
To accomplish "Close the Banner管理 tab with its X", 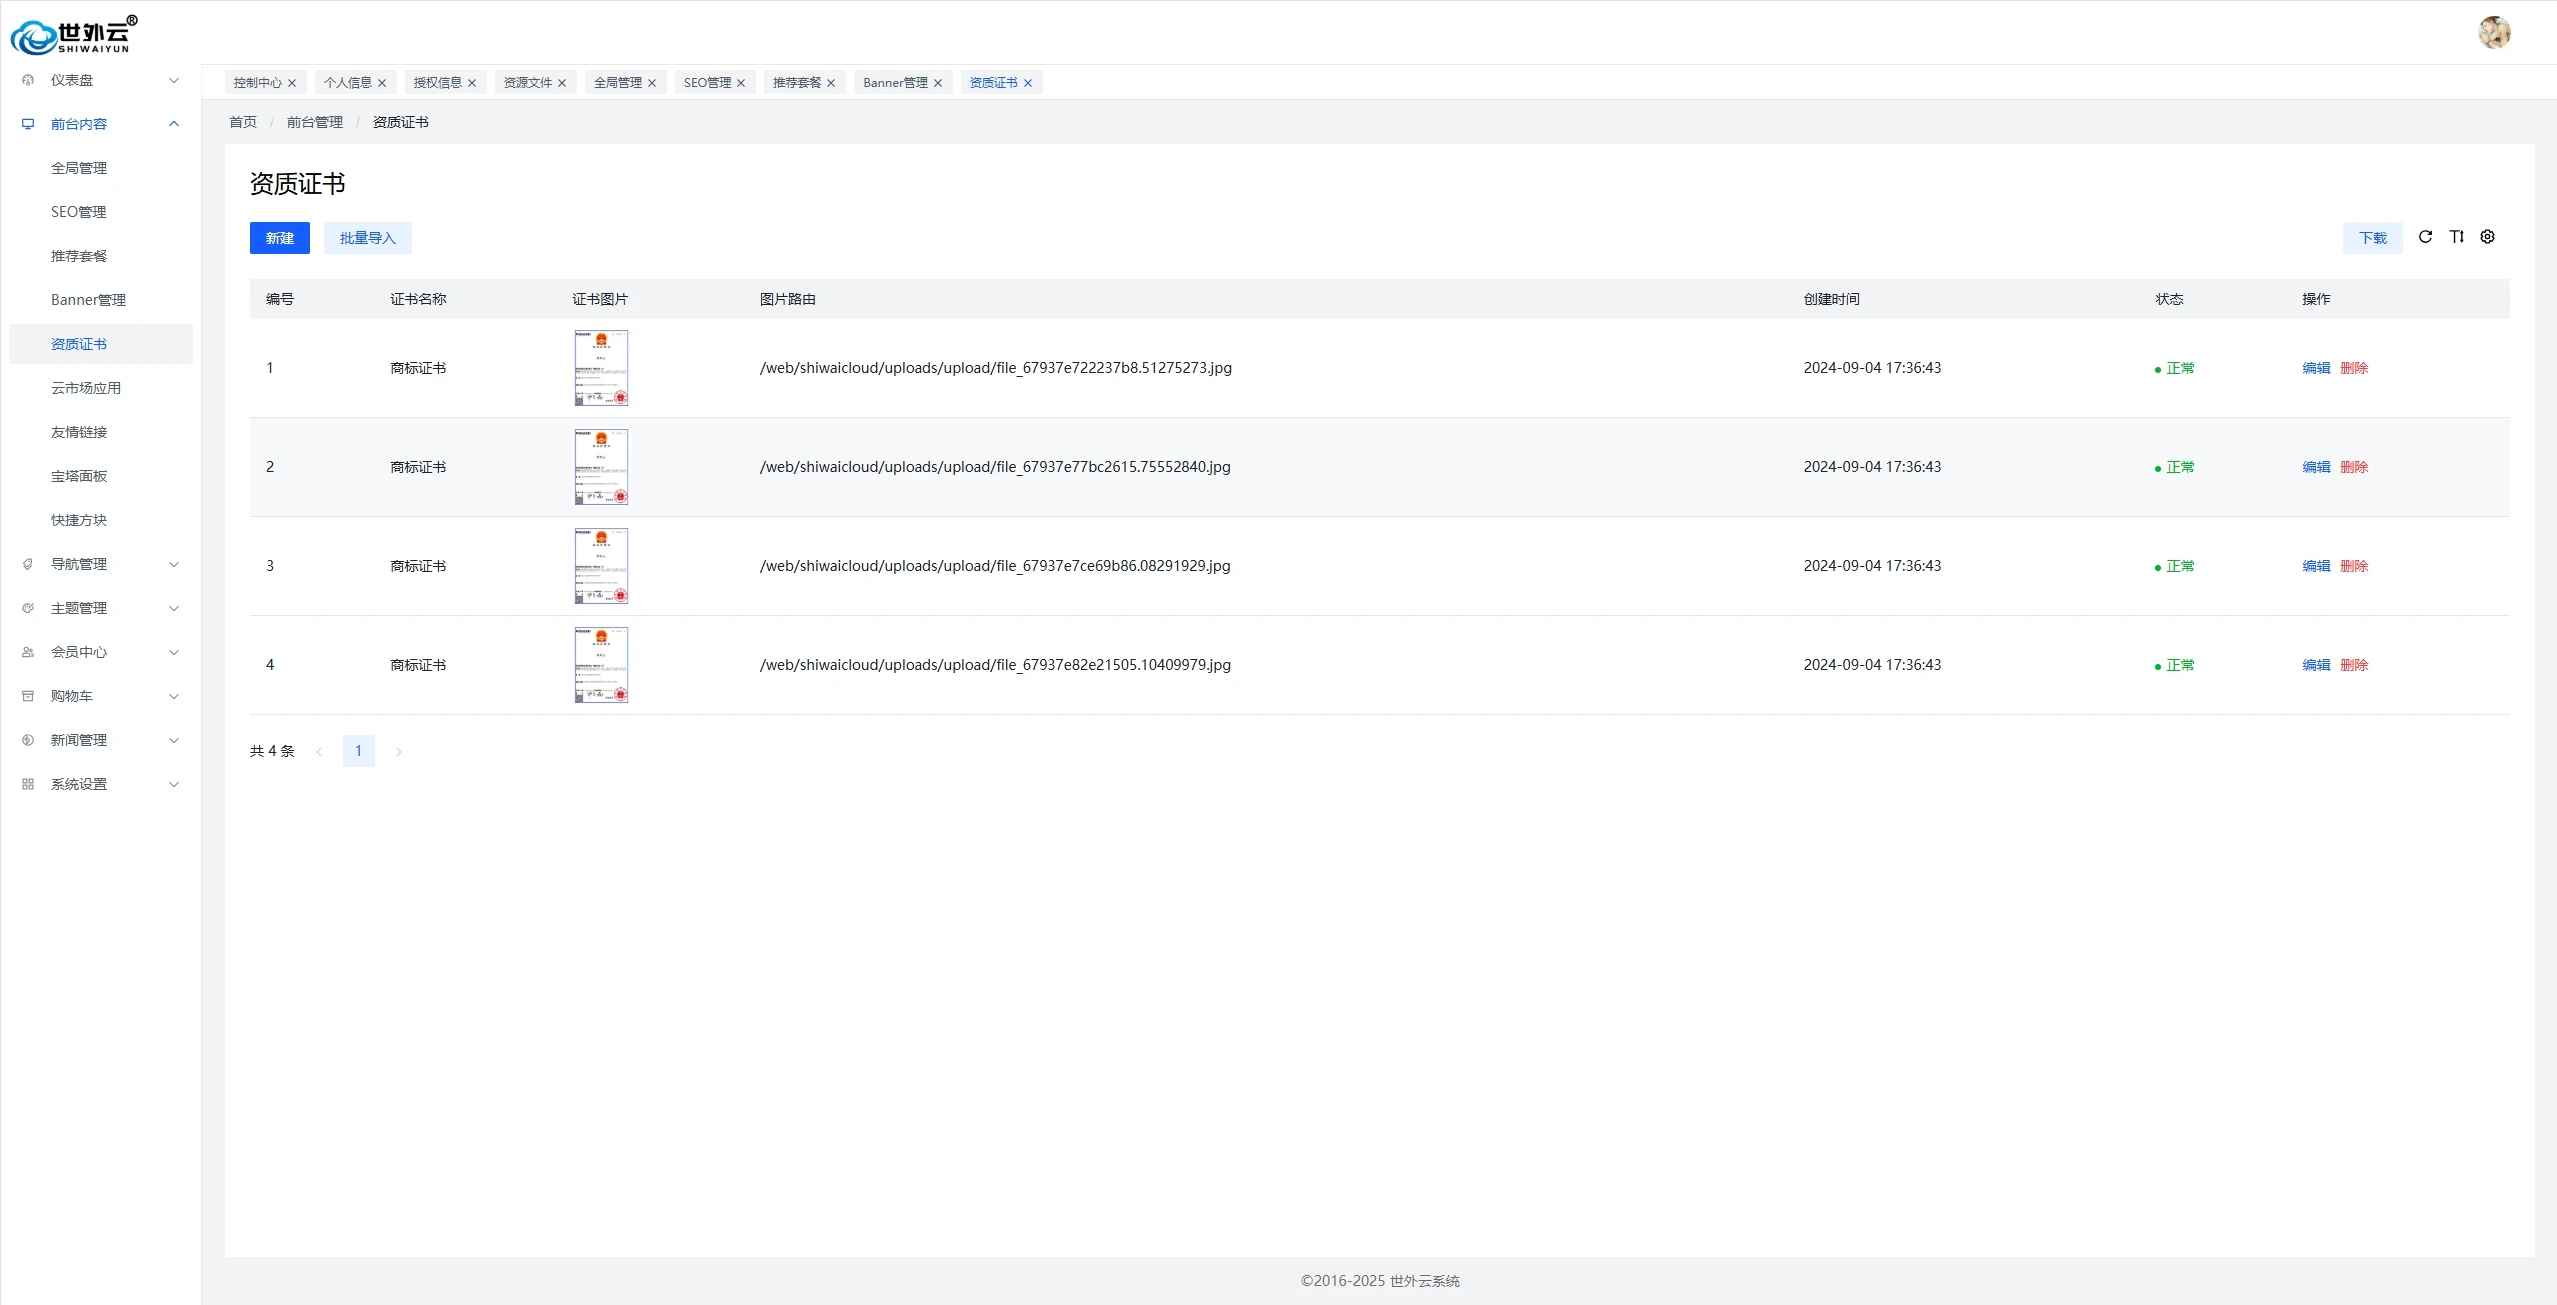I will click(x=938, y=83).
